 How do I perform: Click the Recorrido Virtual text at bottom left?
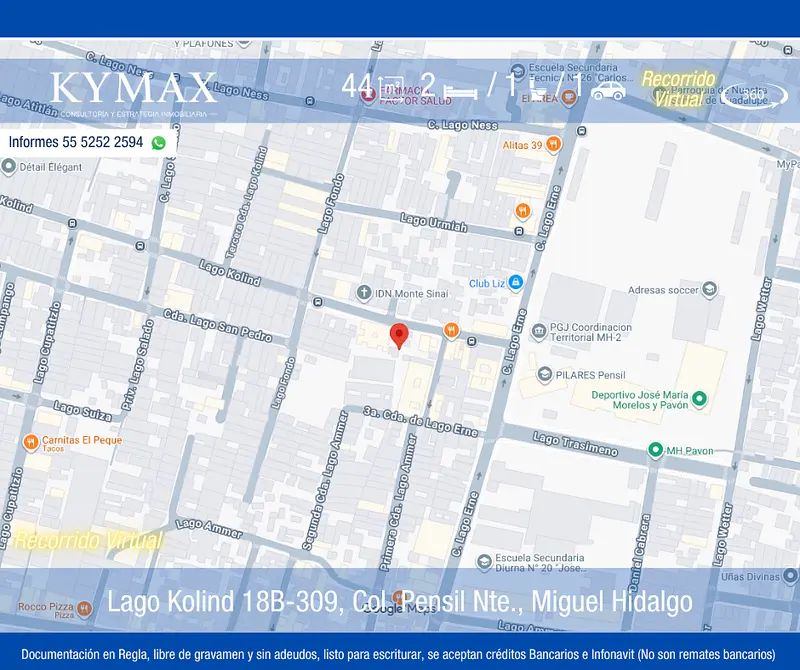coord(88,540)
